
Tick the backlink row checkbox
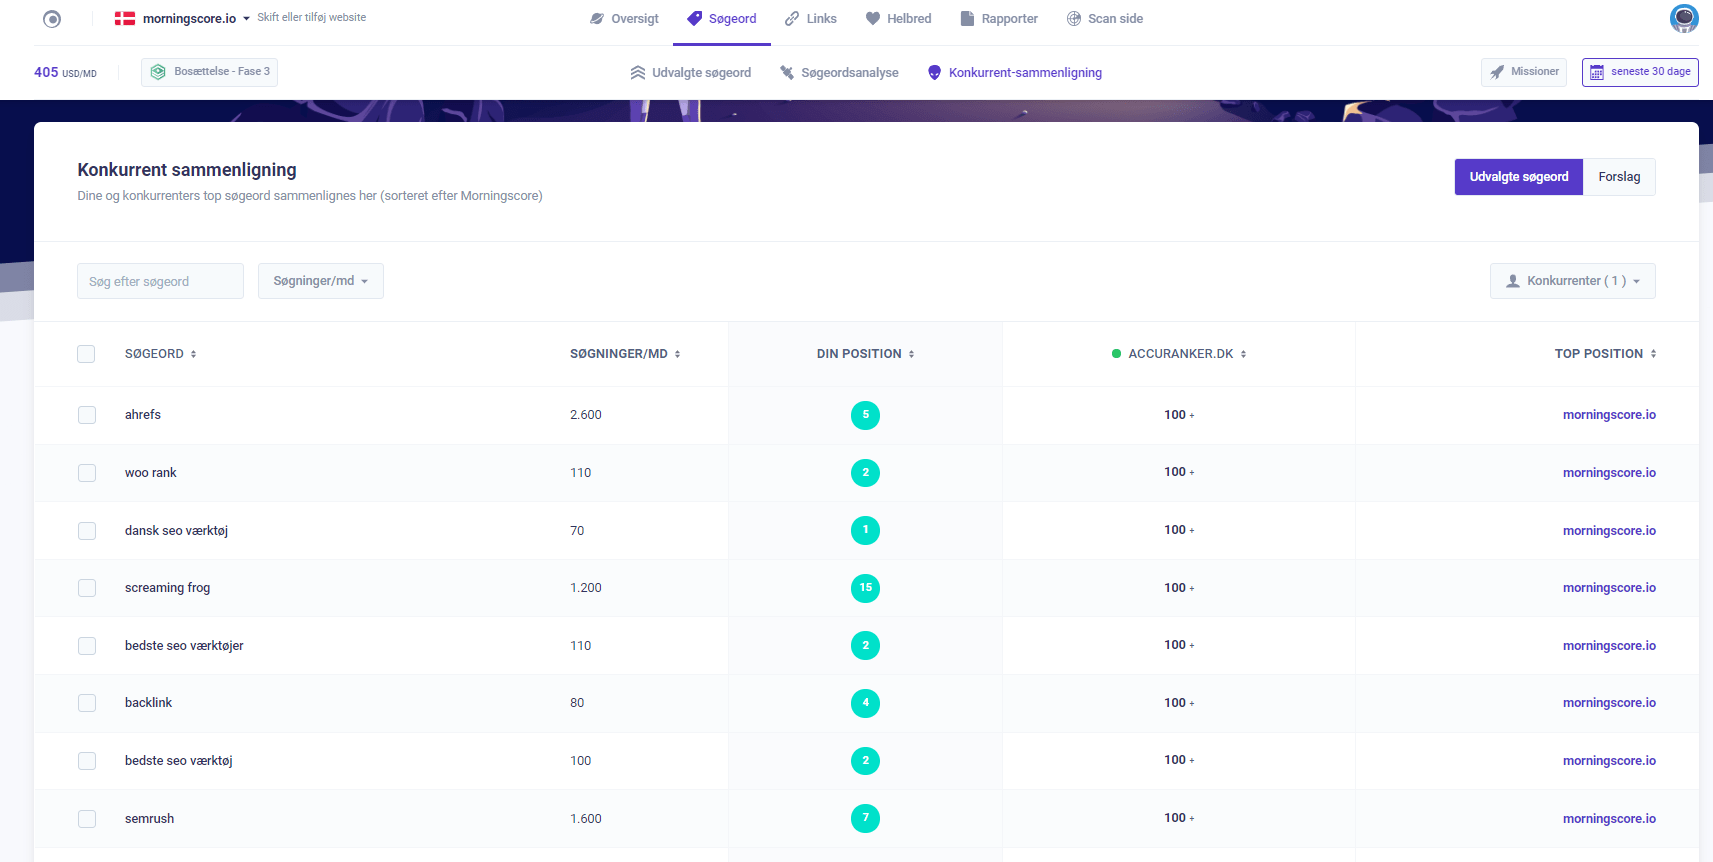(x=87, y=703)
